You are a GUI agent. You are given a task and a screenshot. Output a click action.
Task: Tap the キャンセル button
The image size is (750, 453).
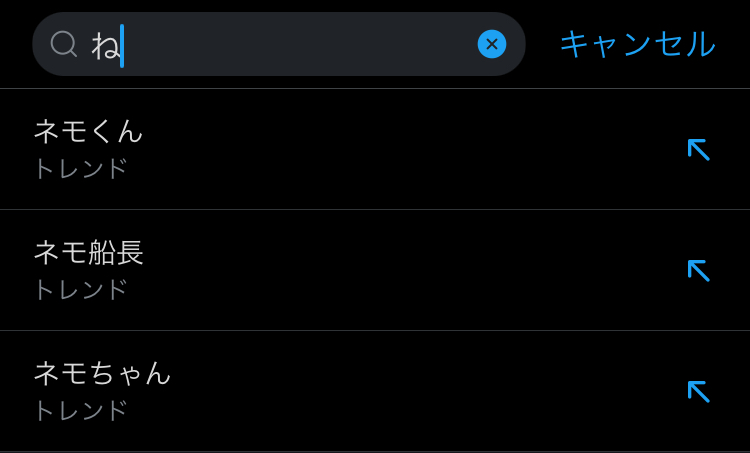[637, 44]
